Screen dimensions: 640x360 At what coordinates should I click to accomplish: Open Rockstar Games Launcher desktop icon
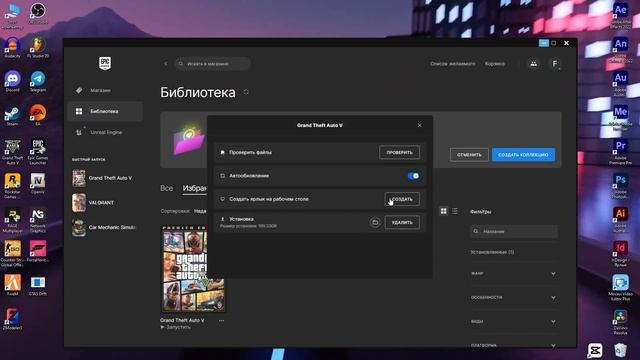point(12,186)
